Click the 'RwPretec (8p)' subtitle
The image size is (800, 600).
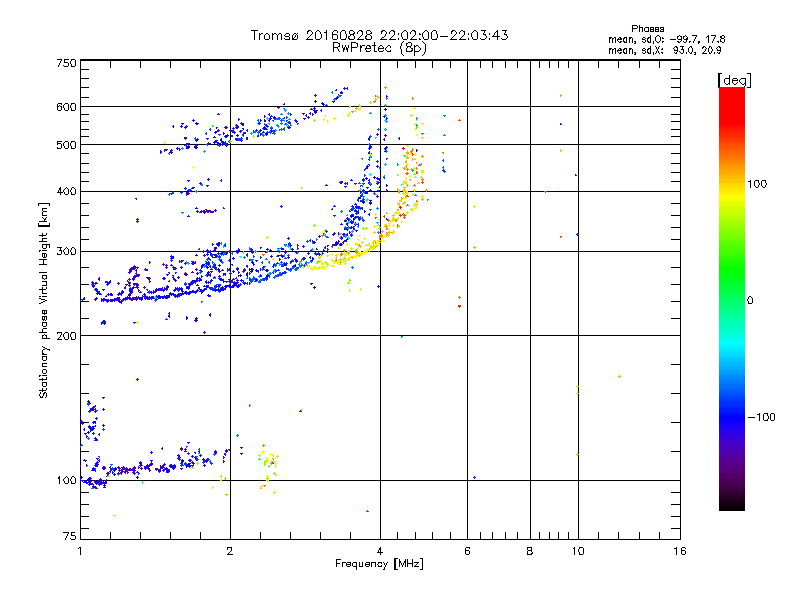coord(379,48)
